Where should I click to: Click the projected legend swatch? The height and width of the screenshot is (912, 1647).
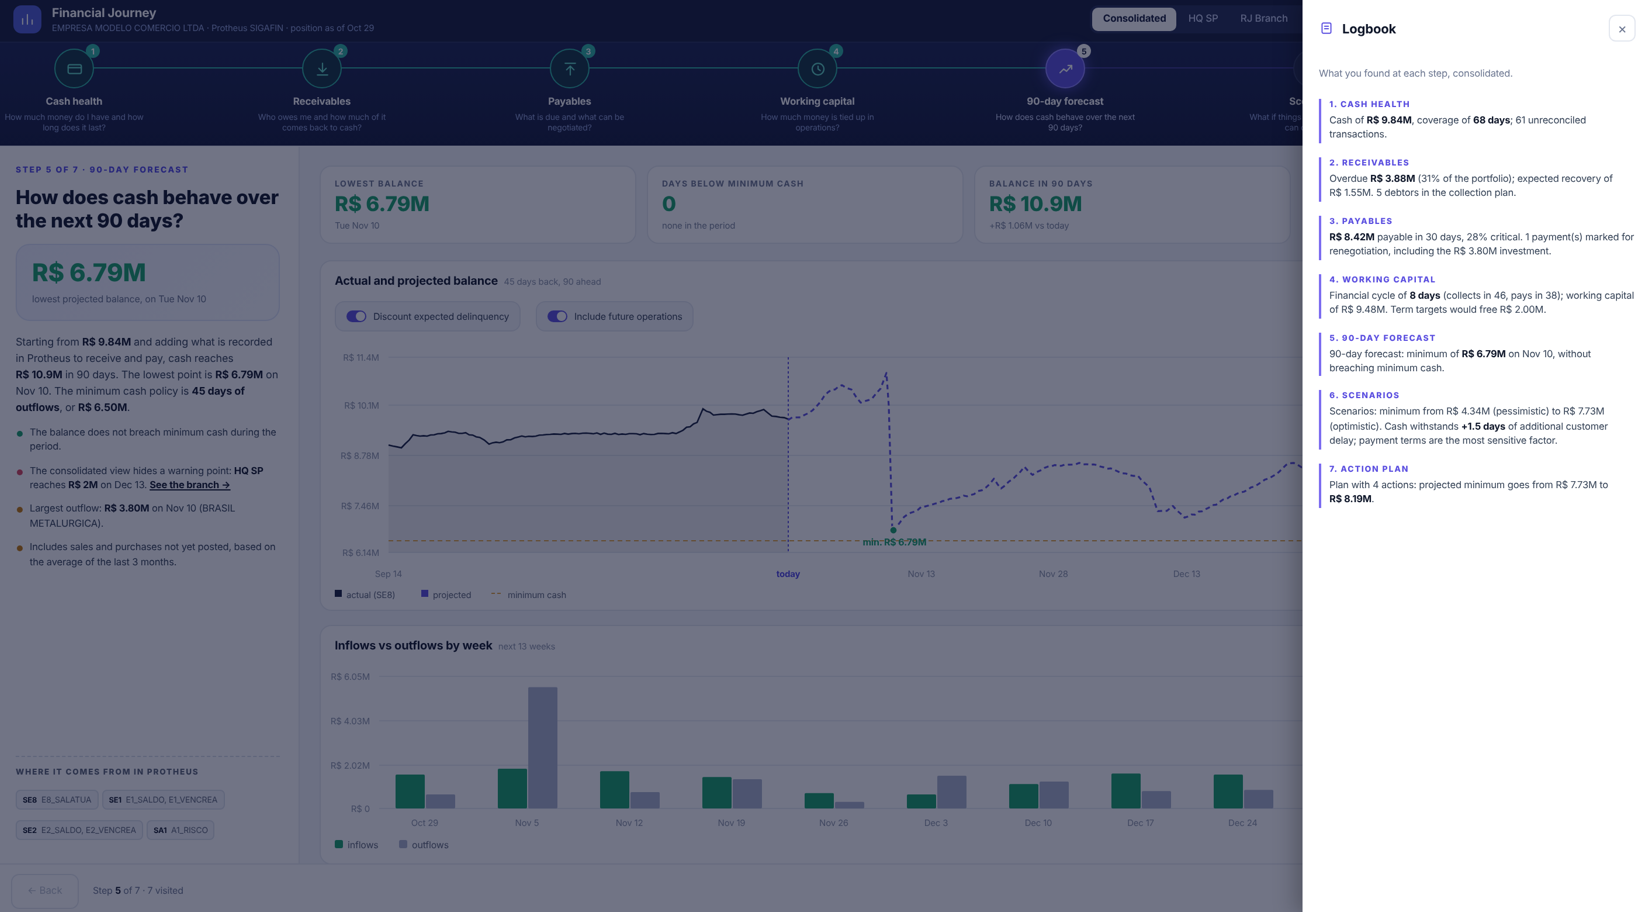(x=425, y=594)
